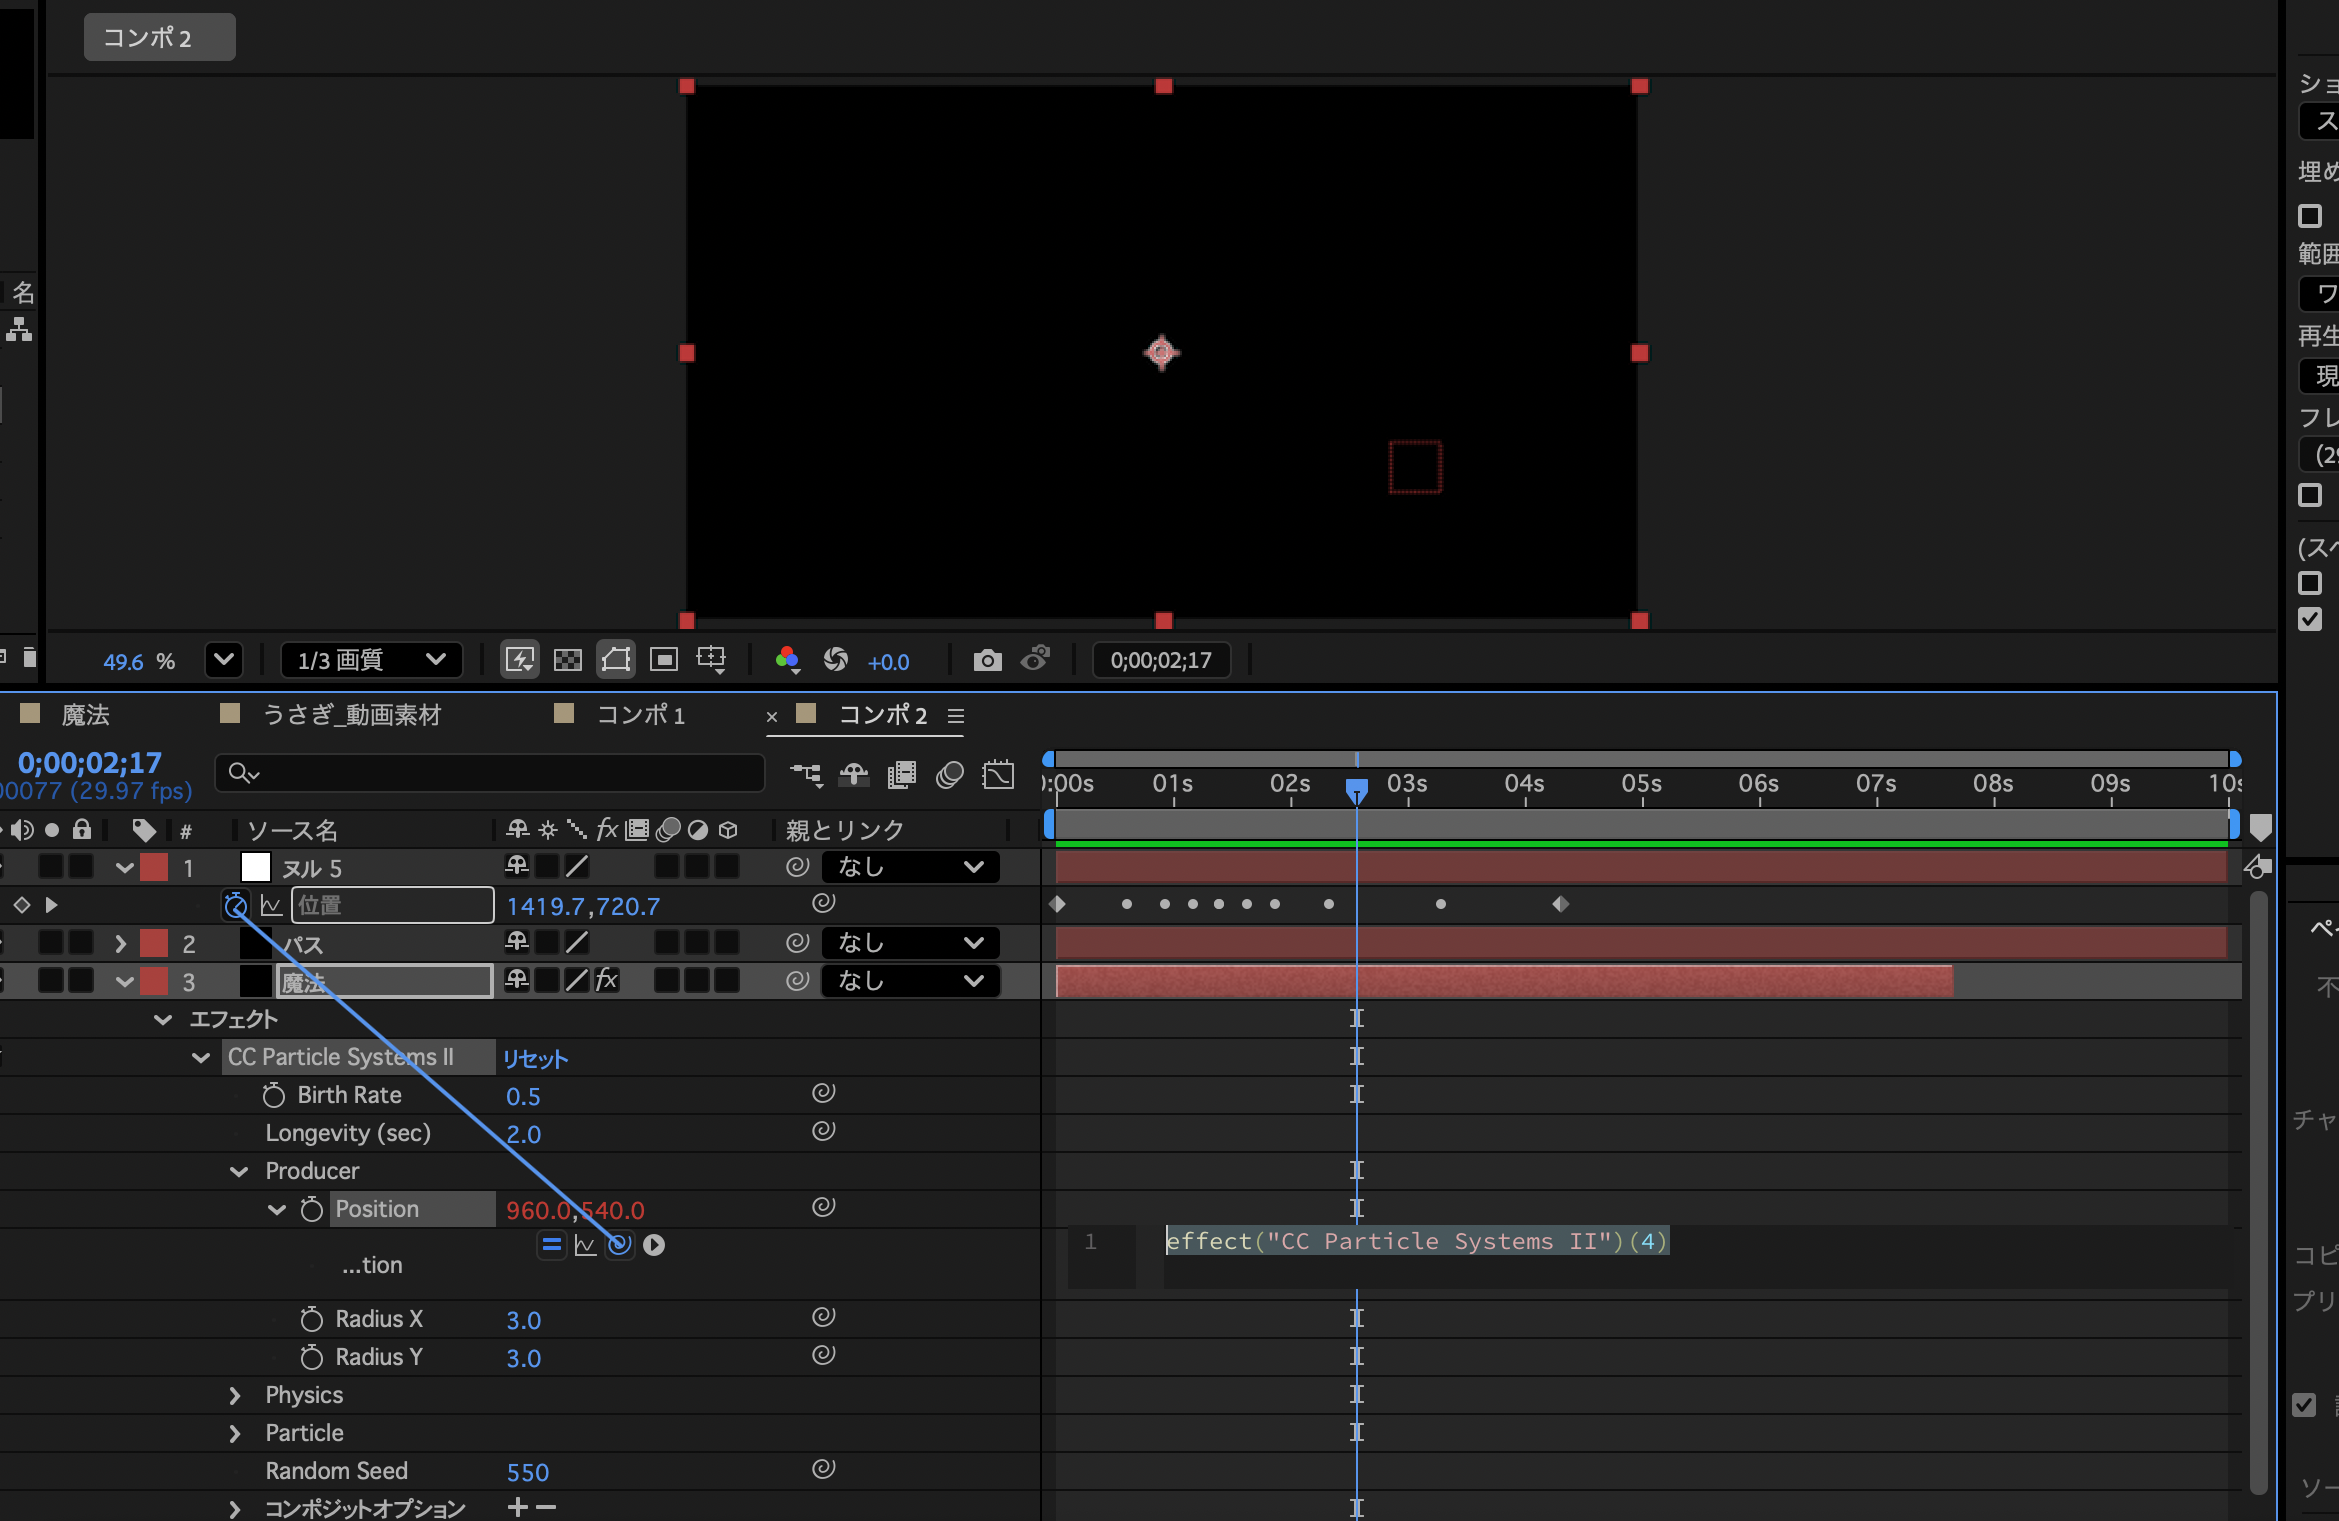Screen dimensions: 2339x1521
Task: Click the Region of Interest icon
Action: point(664,660)
